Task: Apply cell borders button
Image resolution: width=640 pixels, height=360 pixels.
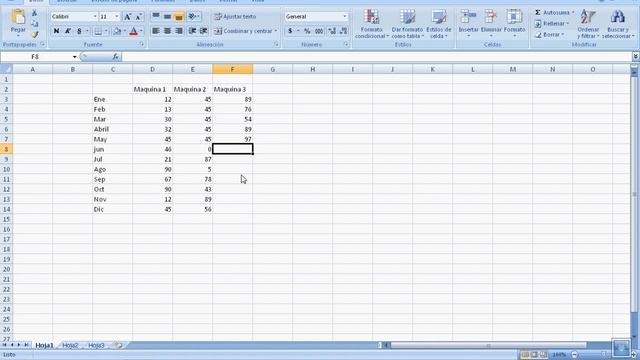Action: (x=98, y=31)
